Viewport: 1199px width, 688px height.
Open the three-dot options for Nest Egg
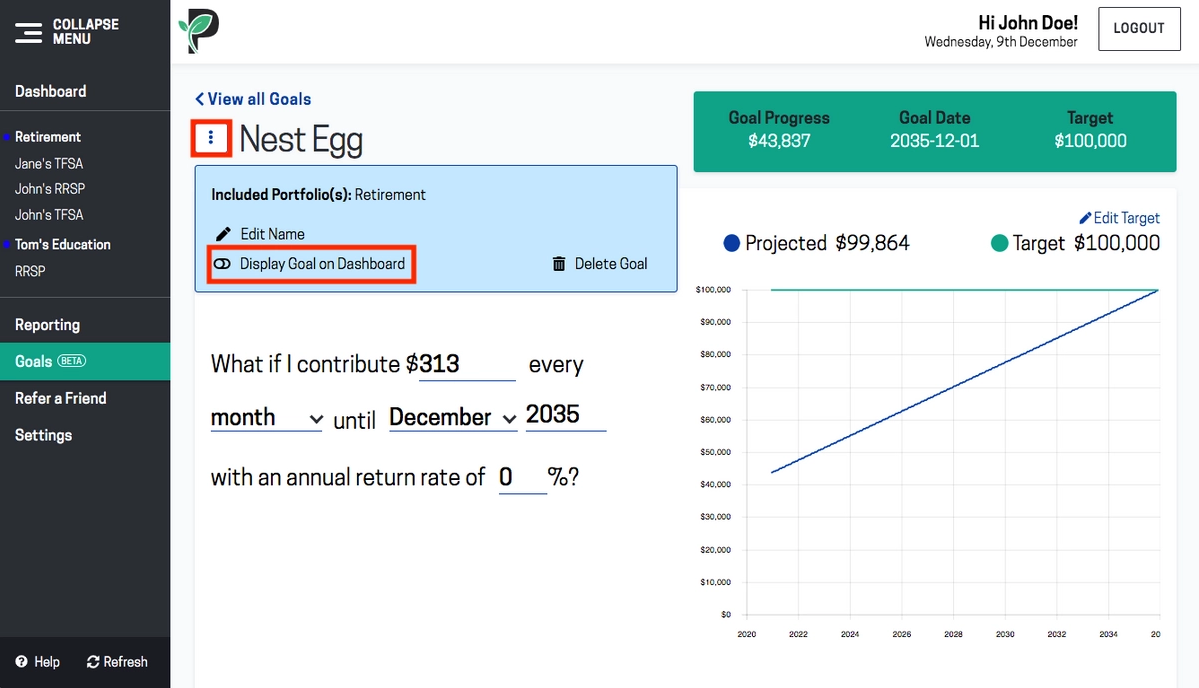(211, 138)
